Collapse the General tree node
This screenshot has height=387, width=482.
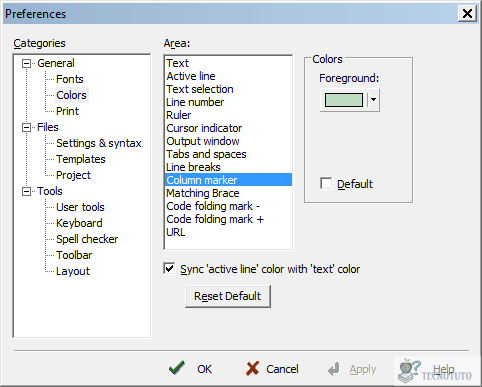pyautogui.click(x=26, y=63)
